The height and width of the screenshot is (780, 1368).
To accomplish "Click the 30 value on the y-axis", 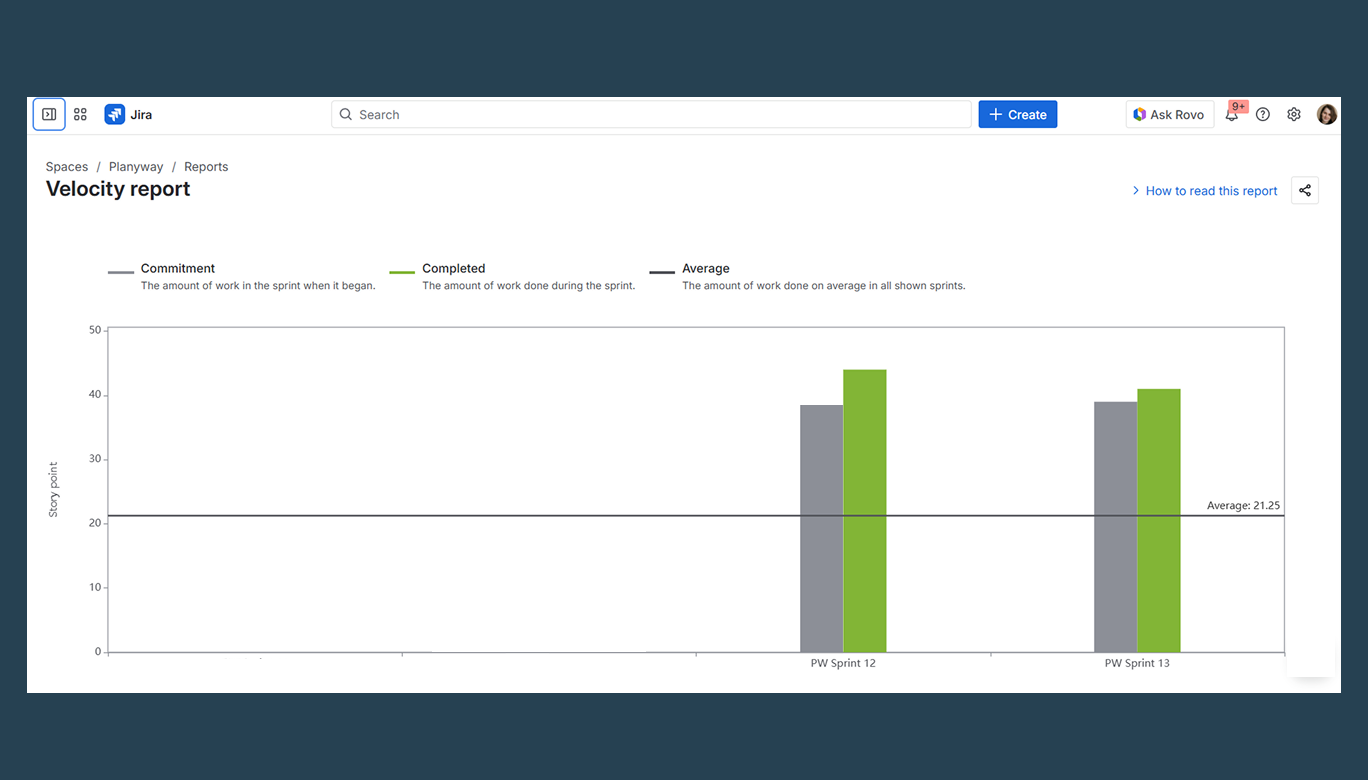I will point(96,459).
